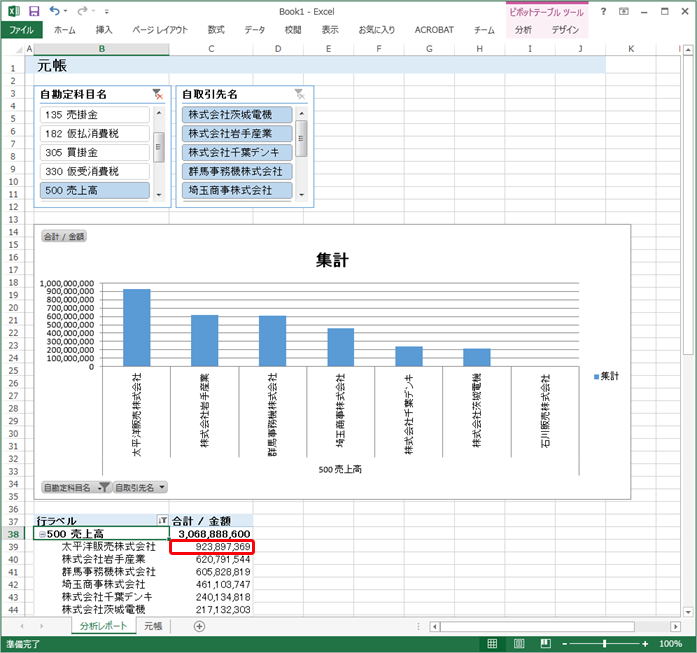Viewport: 697px width, 653px height.
Task: Open the デザイン pivot table tab
Action: click(x=565, y=30)
